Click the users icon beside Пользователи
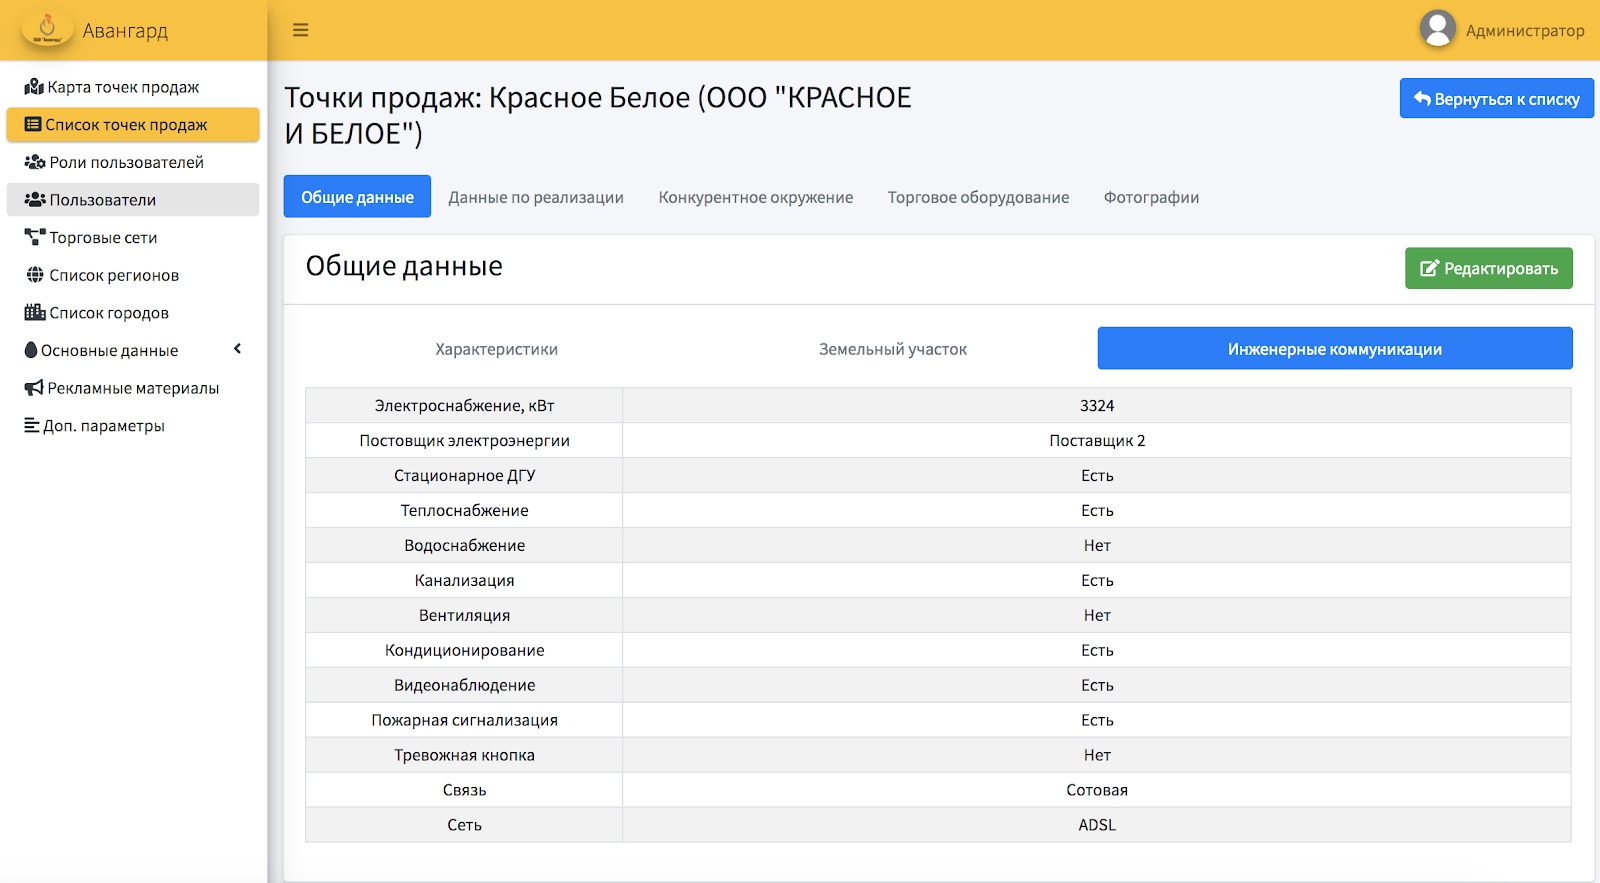Screen dimensions: 1600x883 click(x=35, y=200)
